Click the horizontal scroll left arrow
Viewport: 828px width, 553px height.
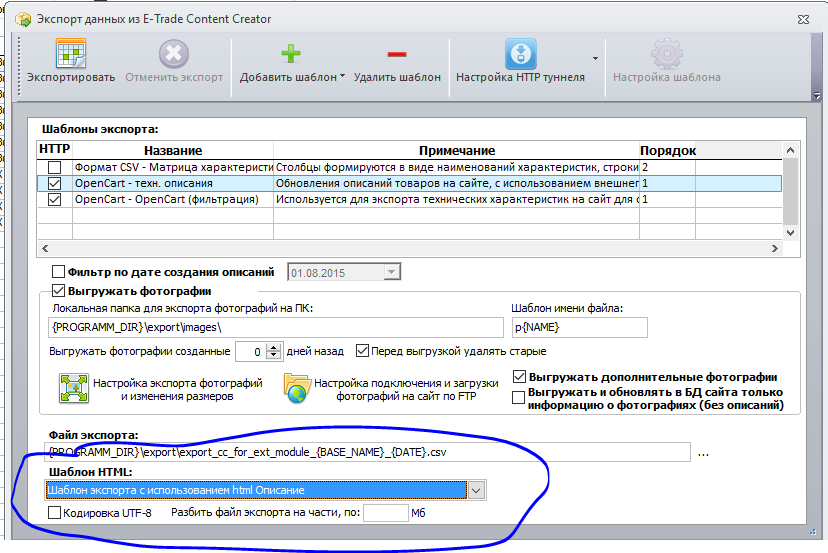pyautogui.click(x=45, y=248)
